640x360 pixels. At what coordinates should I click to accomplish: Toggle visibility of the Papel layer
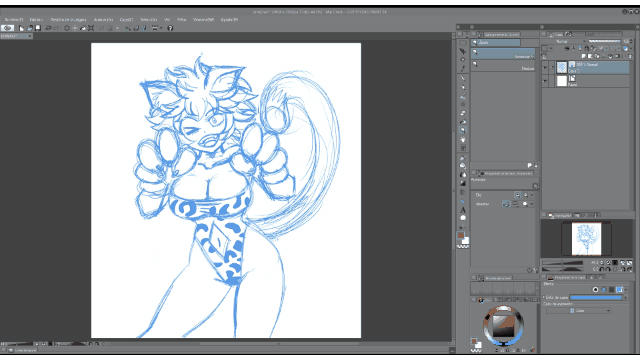pos(545,81)
